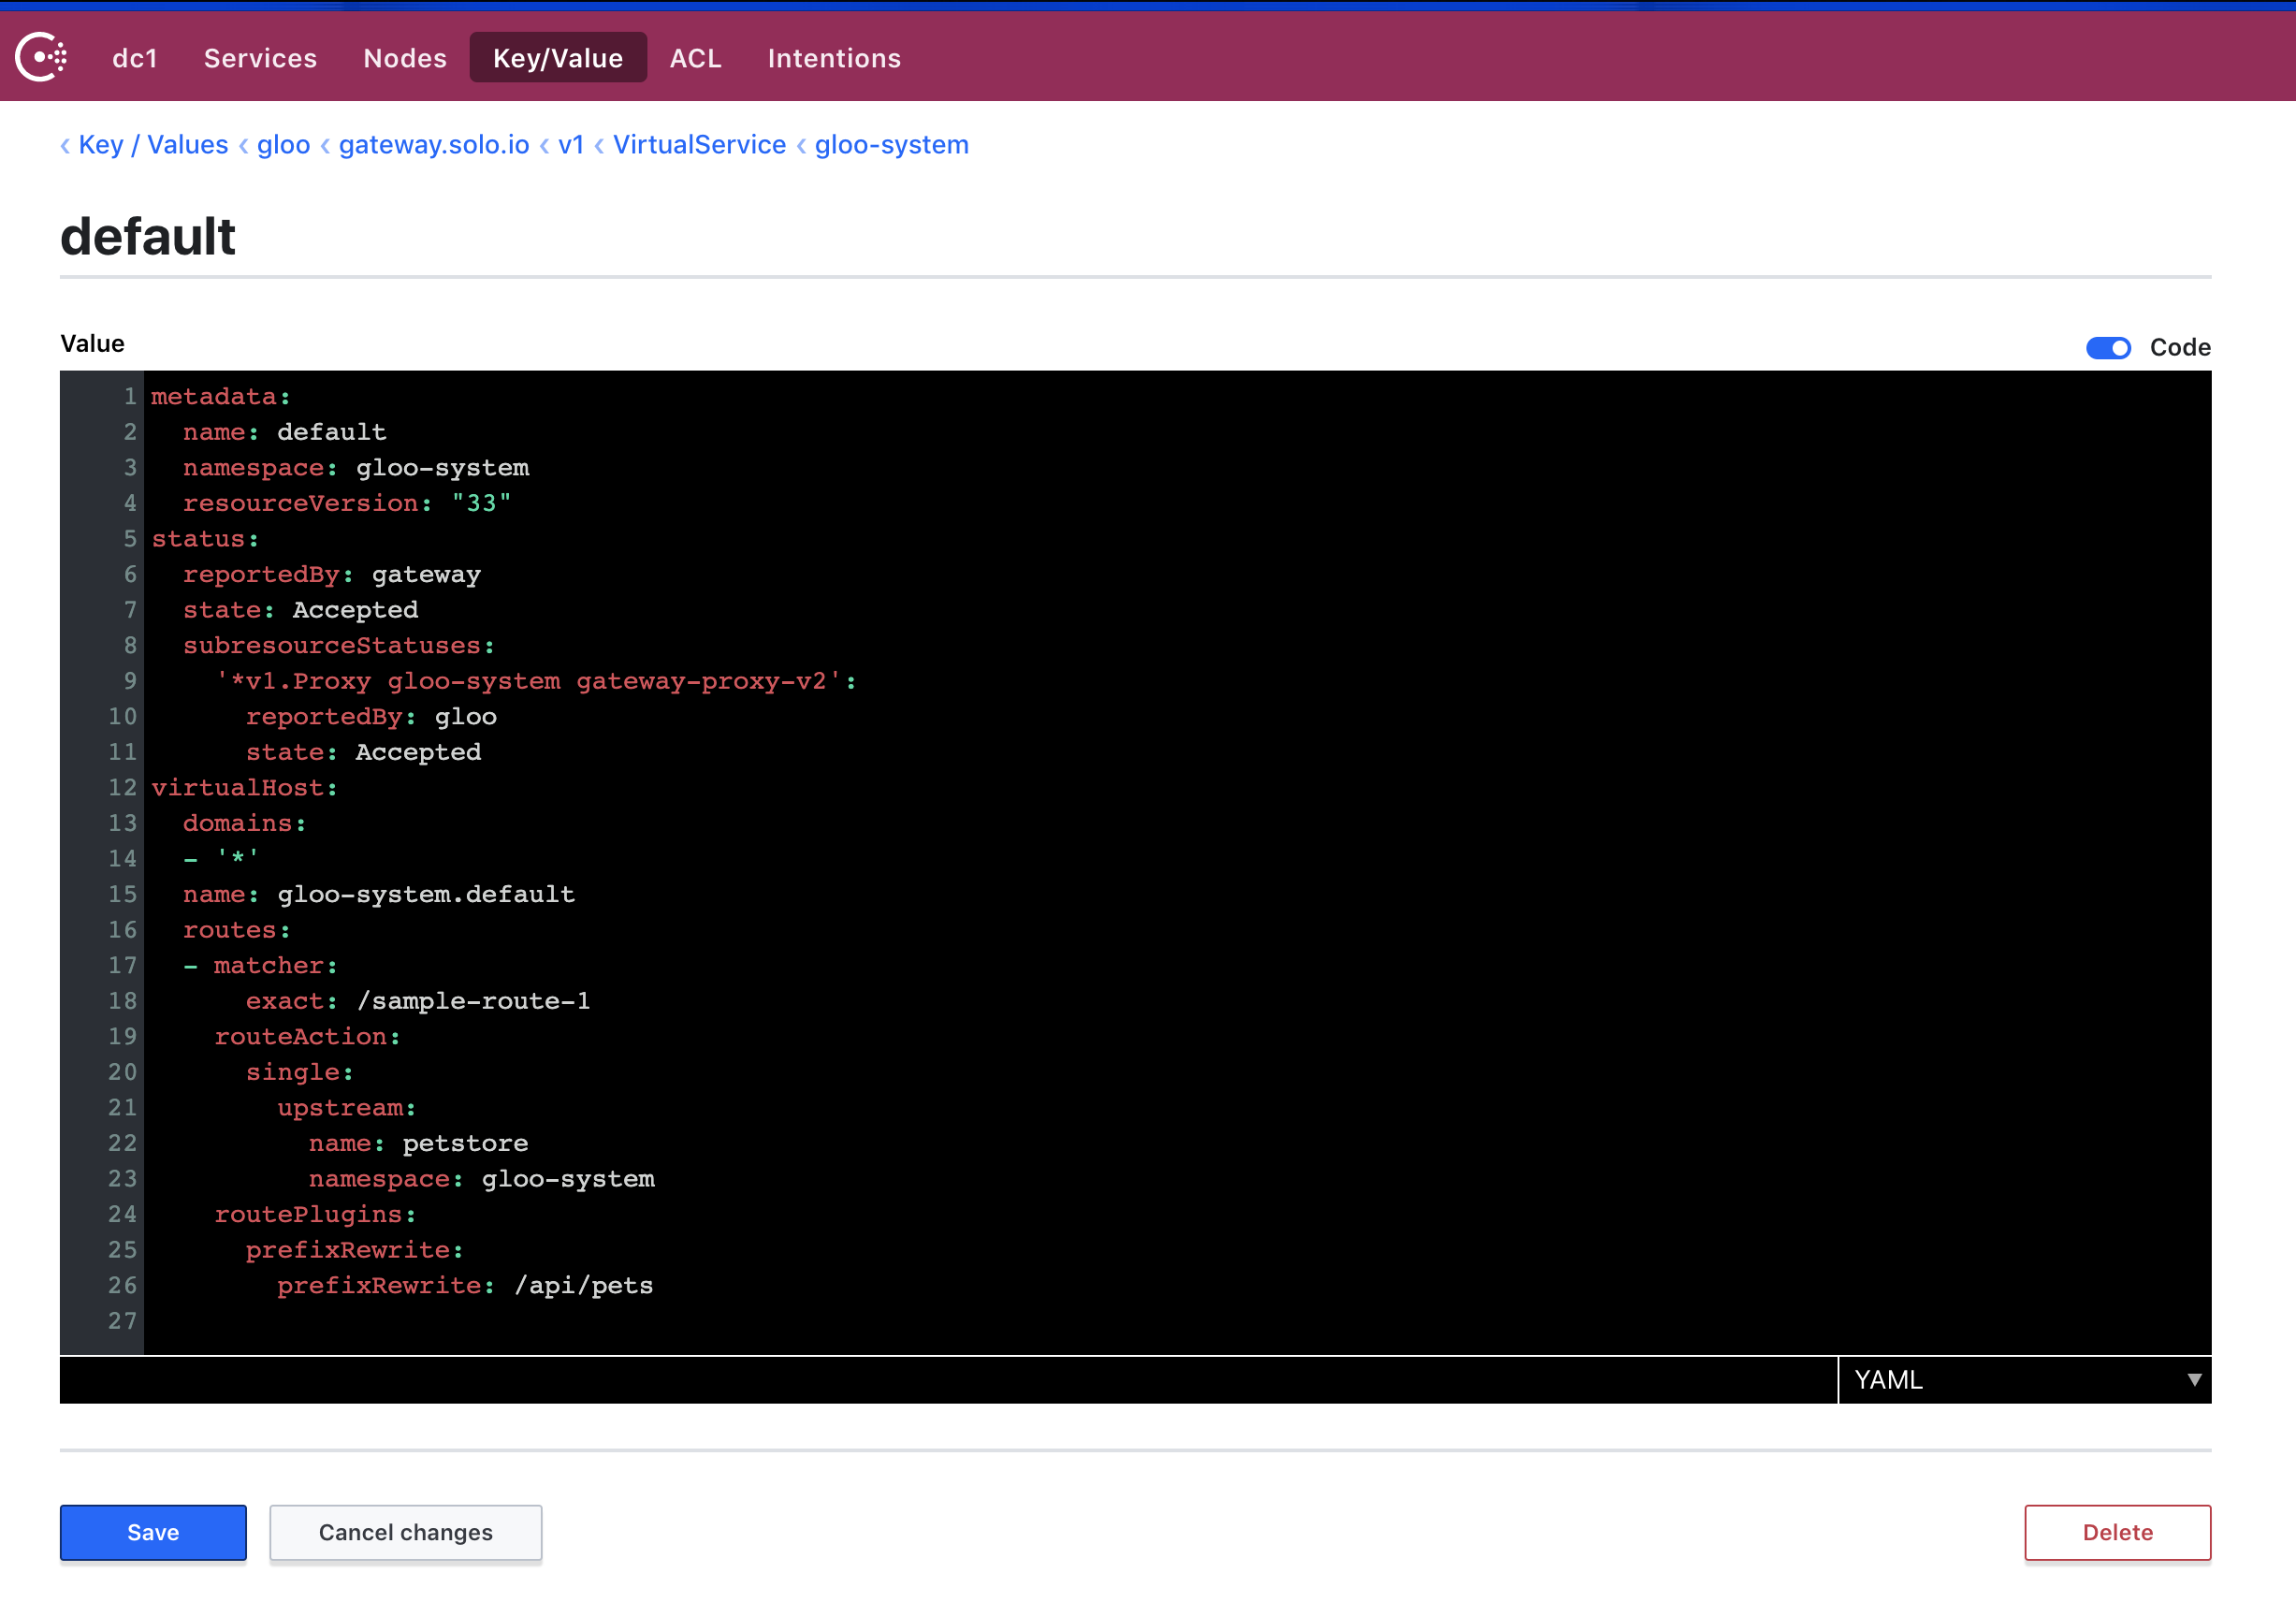This screenshot has height=1602, width=2296.
Task: Click 'reportedBy: gloo' on line 10
Action: (x=371, y=716)
